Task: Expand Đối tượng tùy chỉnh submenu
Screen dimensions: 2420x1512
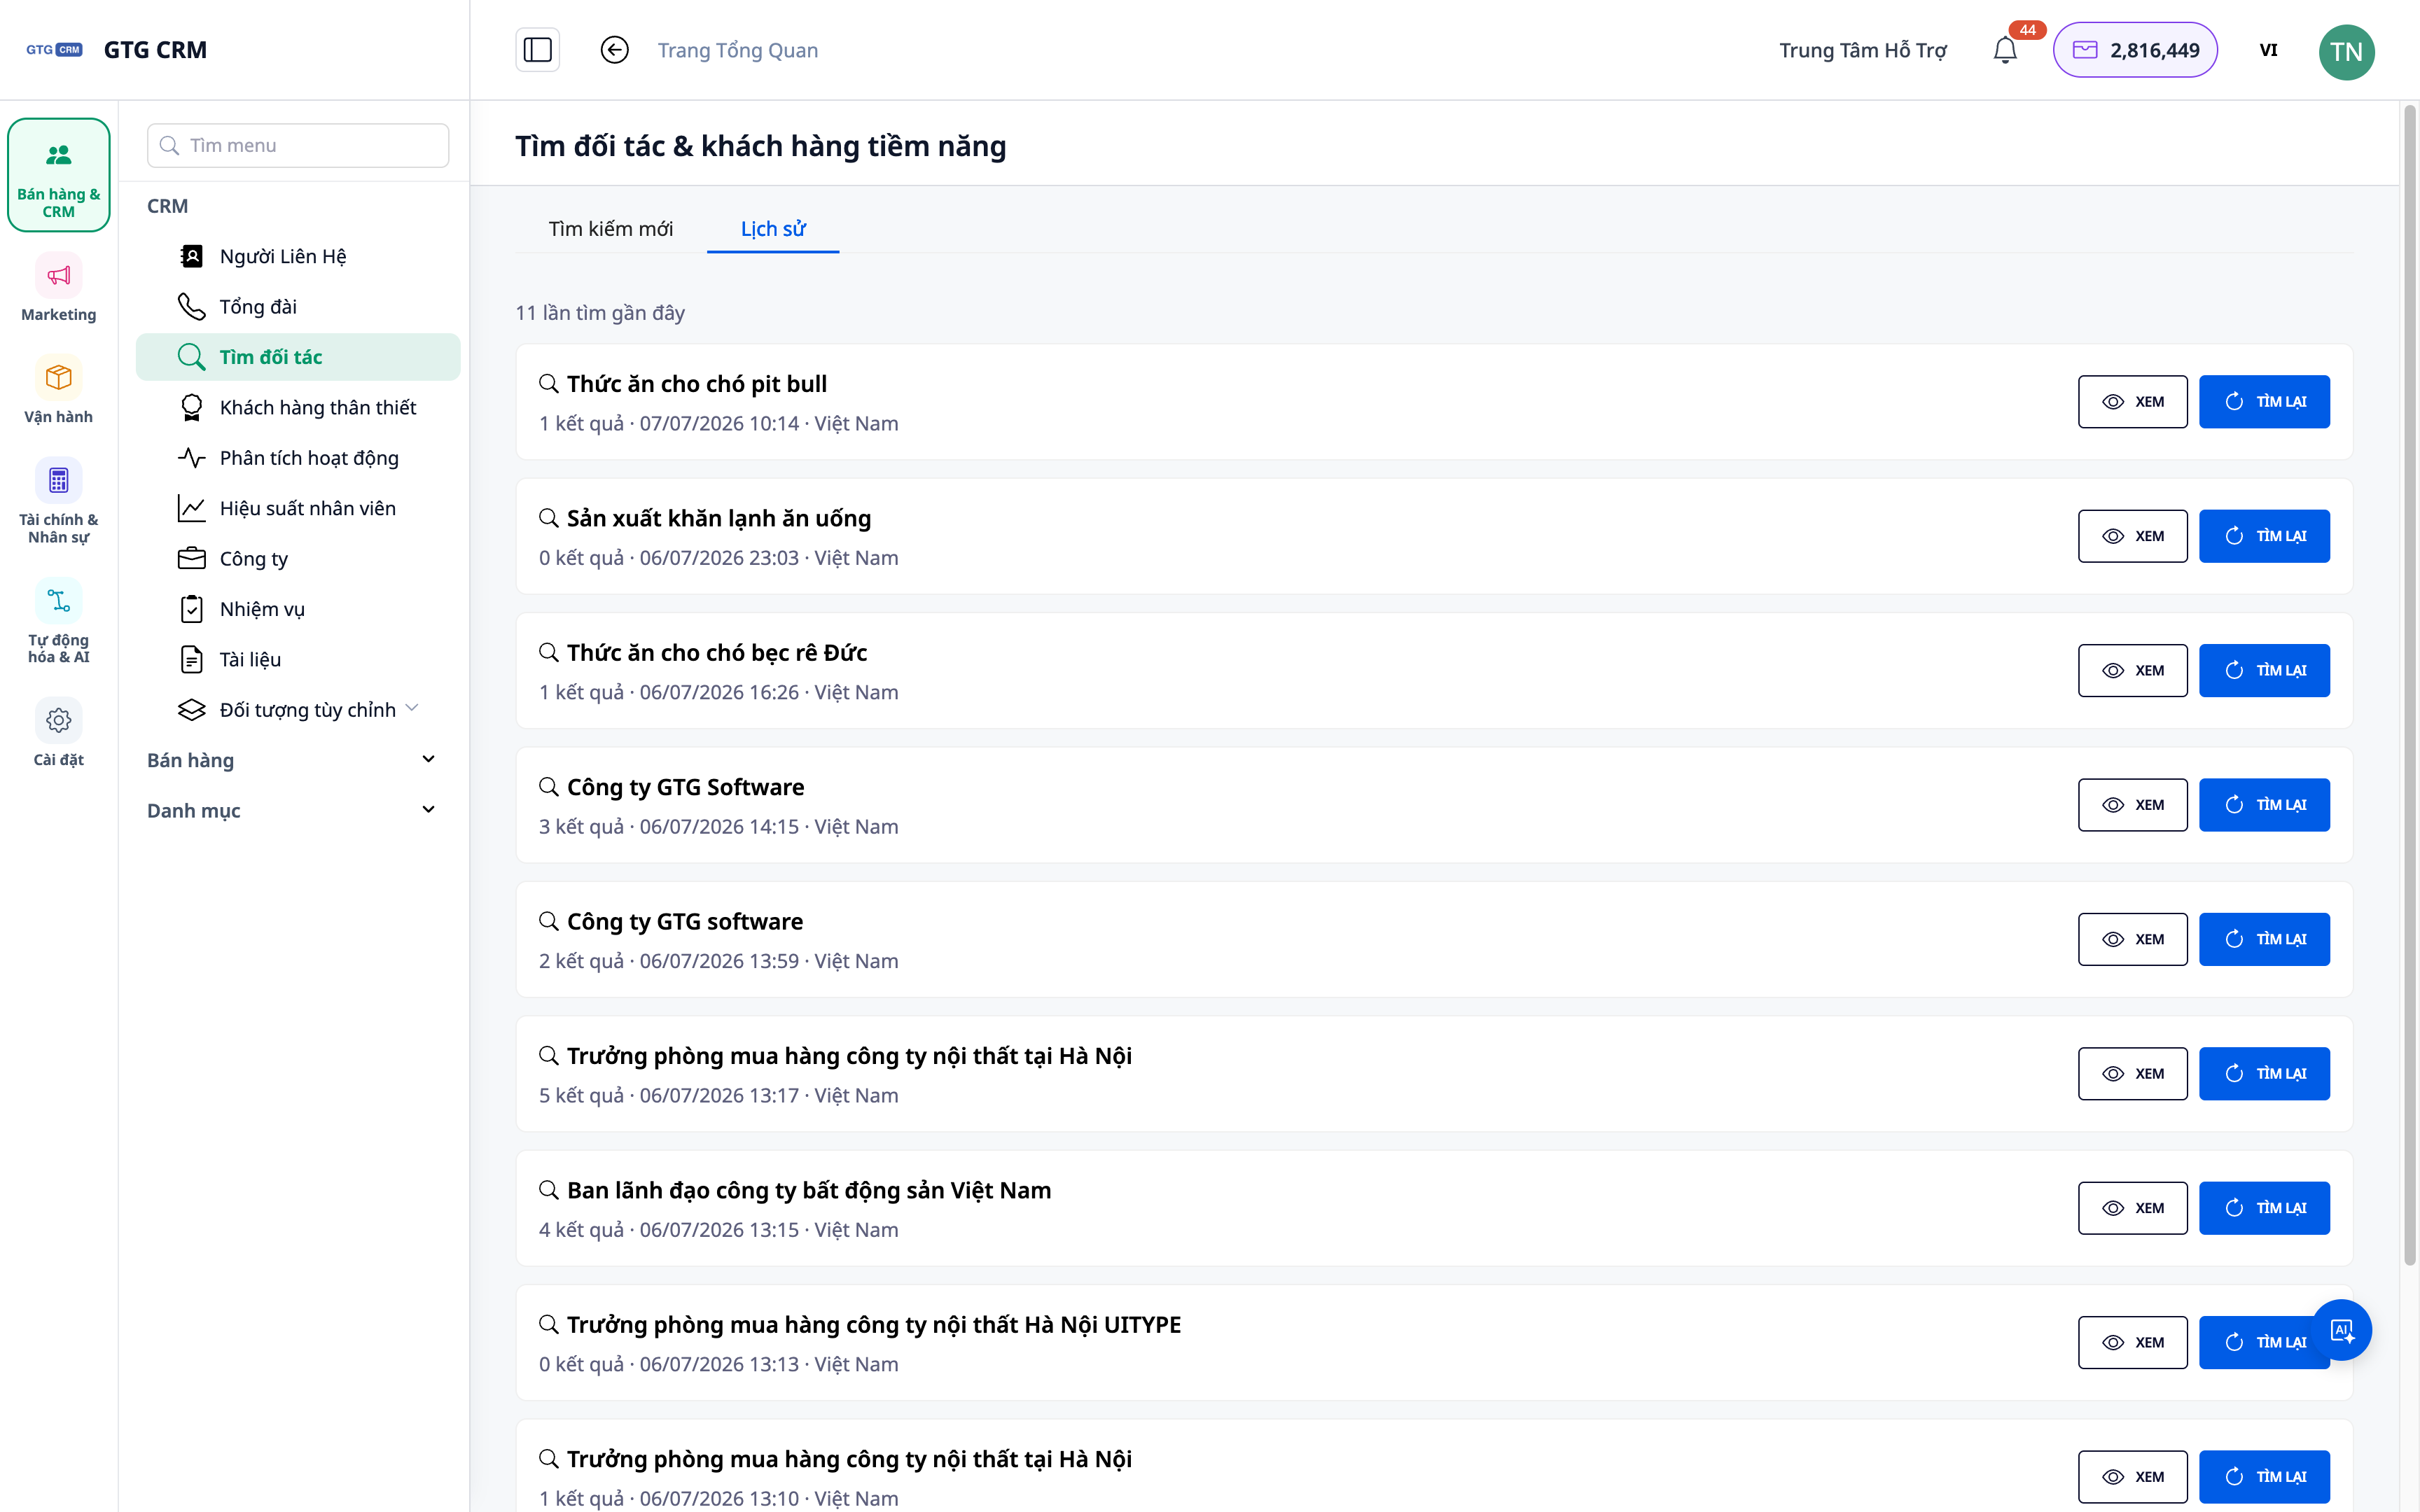Action: pyautogui.click(x=298, y=709)
